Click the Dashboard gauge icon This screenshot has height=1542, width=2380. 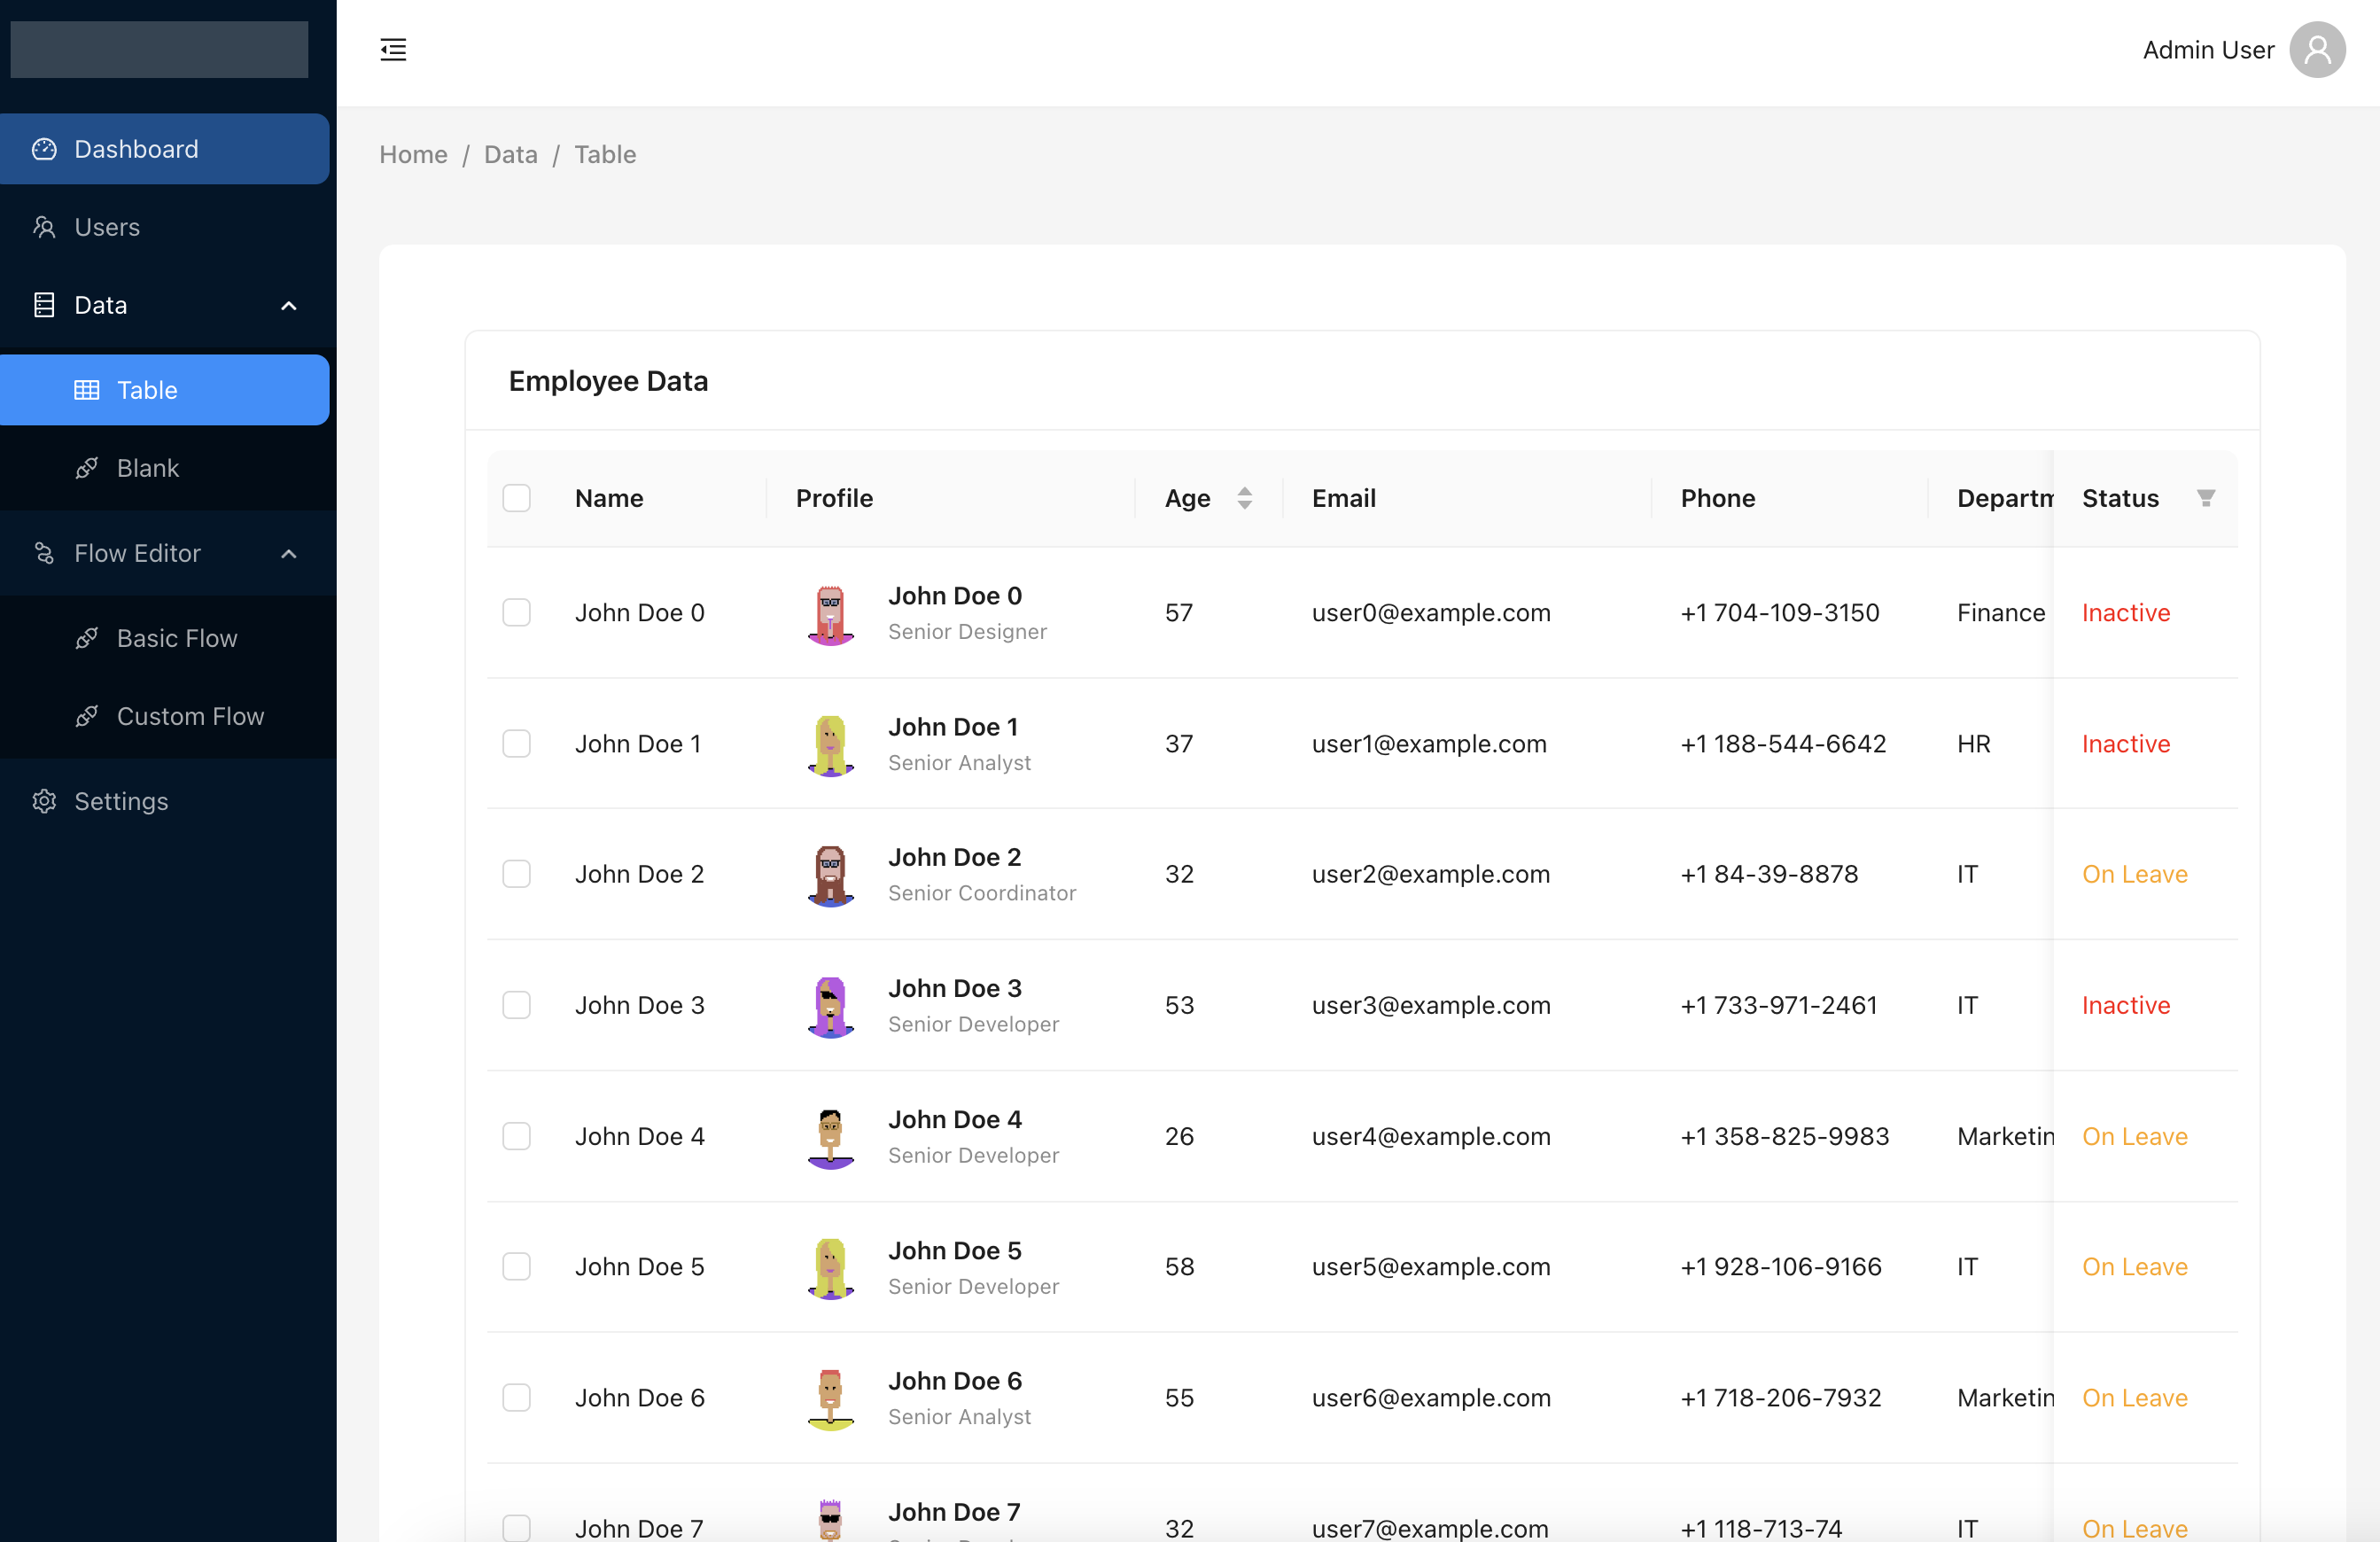tap(44, 149)
